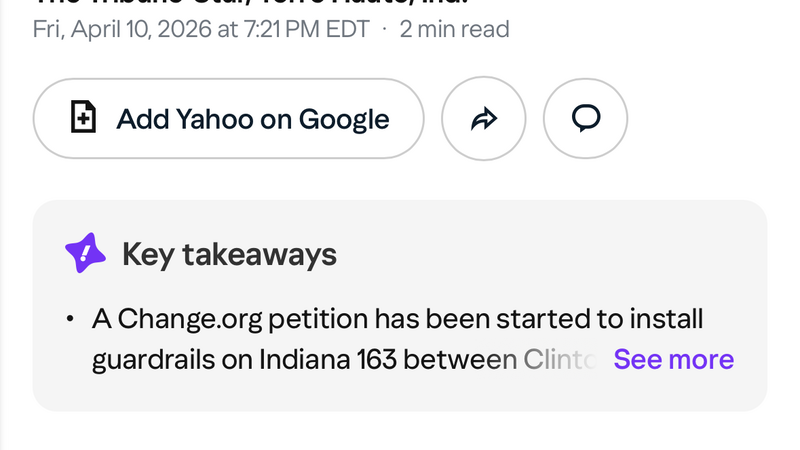The height and width of the screenshot is (450, 800).
Task: Click the word Google in the button label
Action: pos(344,119)
